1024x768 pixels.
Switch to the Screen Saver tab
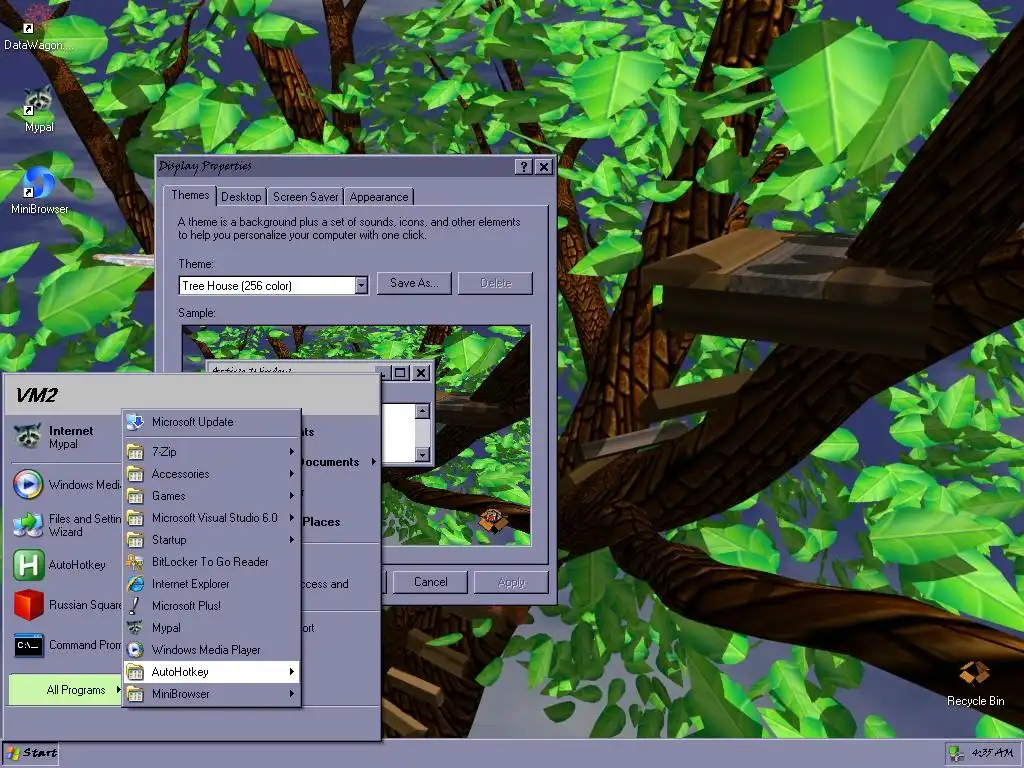tap(306, 197)
